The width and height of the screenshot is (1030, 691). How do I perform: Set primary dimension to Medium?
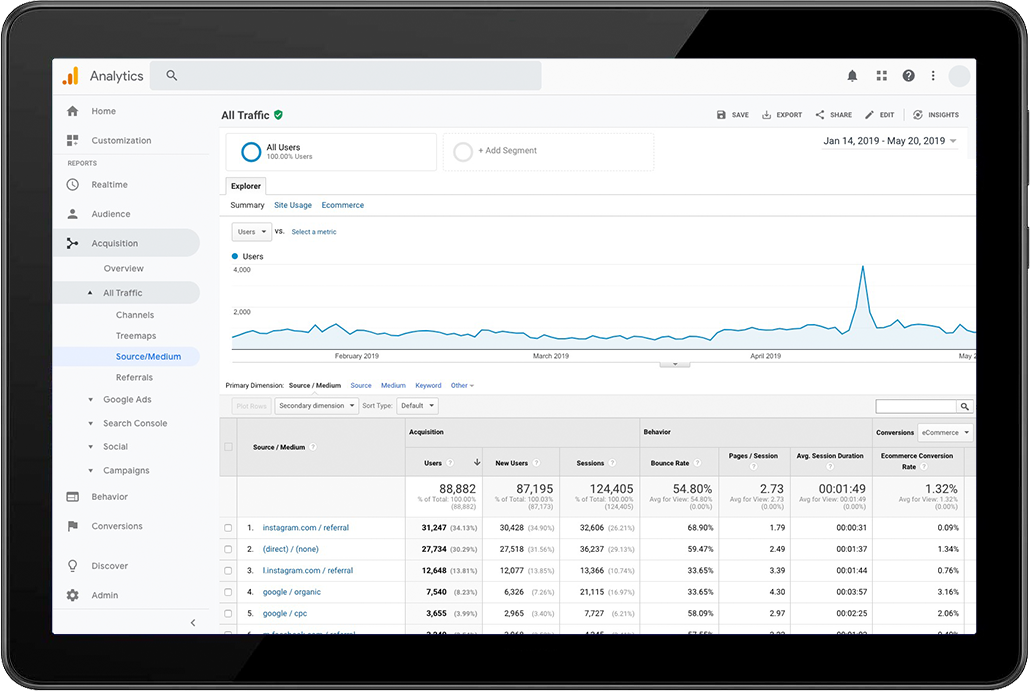[393, 386]
